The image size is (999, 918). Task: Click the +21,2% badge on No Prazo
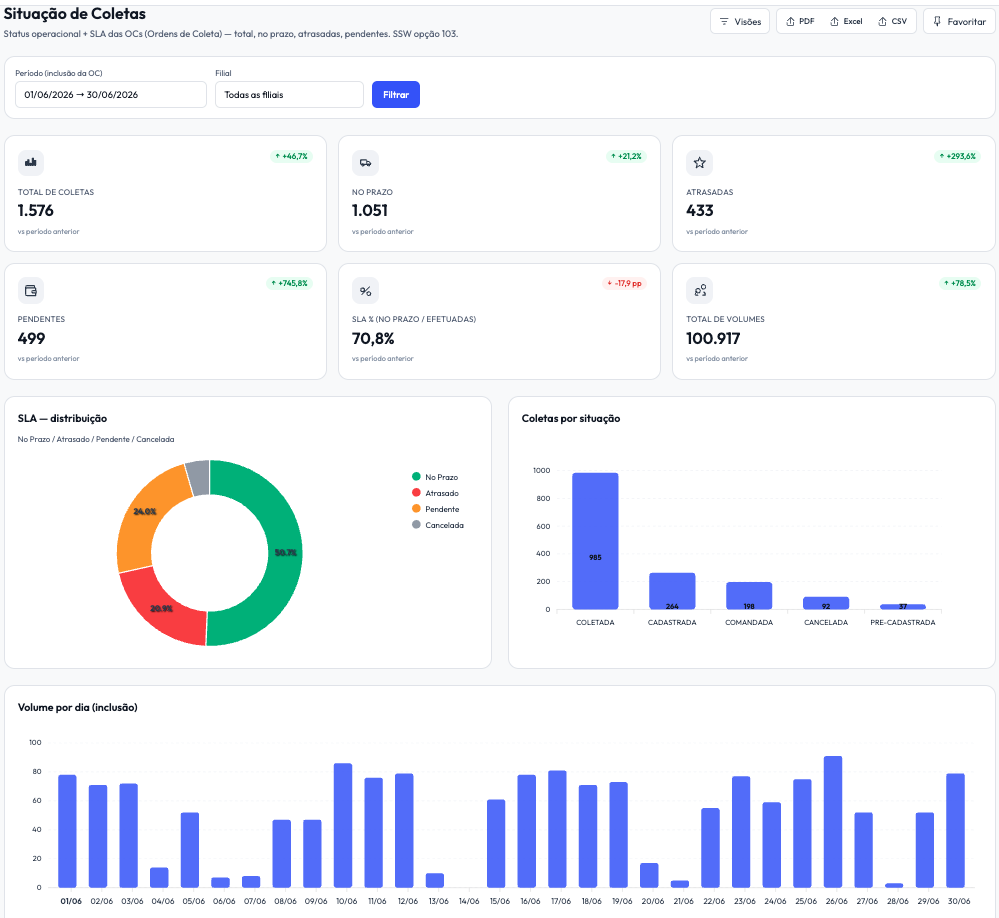[626, 156]
